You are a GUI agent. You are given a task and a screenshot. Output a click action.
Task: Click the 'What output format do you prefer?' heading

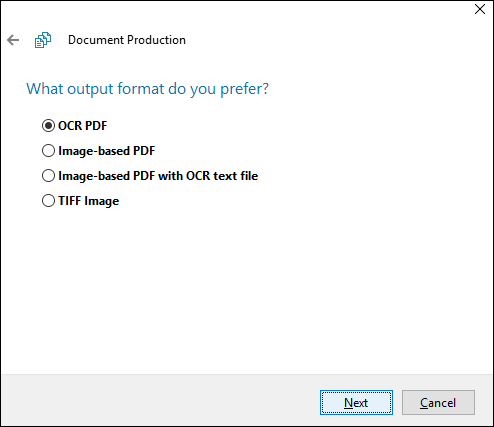pyautogui.click(x=147, y=89)
